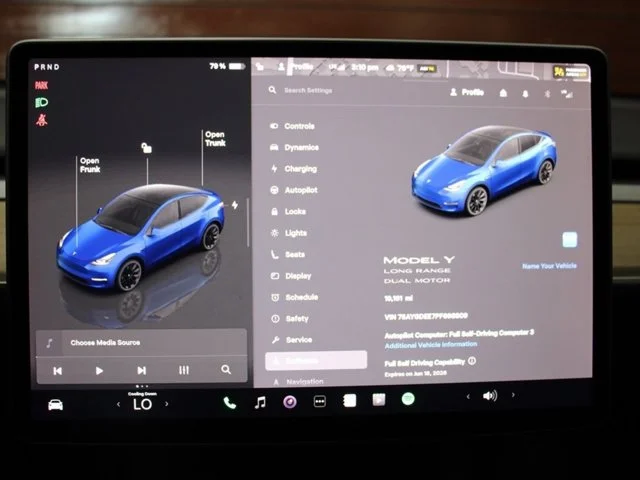Select the Autopilot menu item

pos(294,190)
